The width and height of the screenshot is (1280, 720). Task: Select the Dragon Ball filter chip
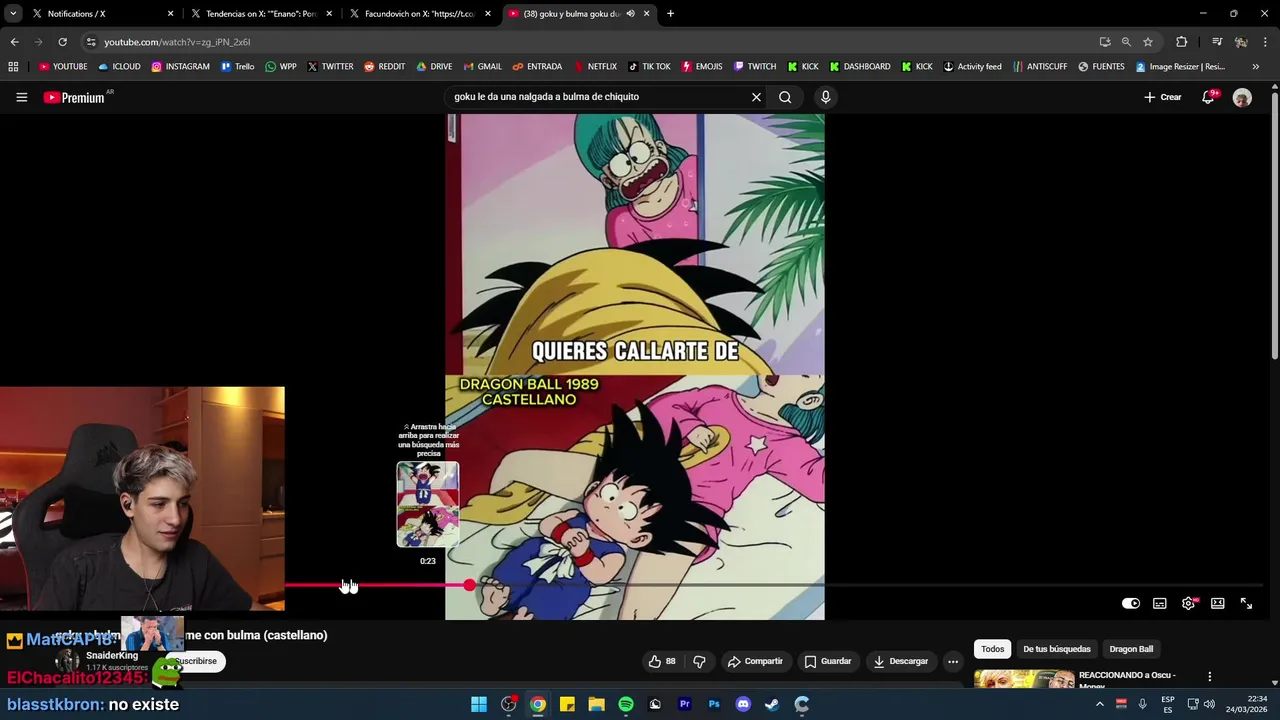click(1131, 649)
